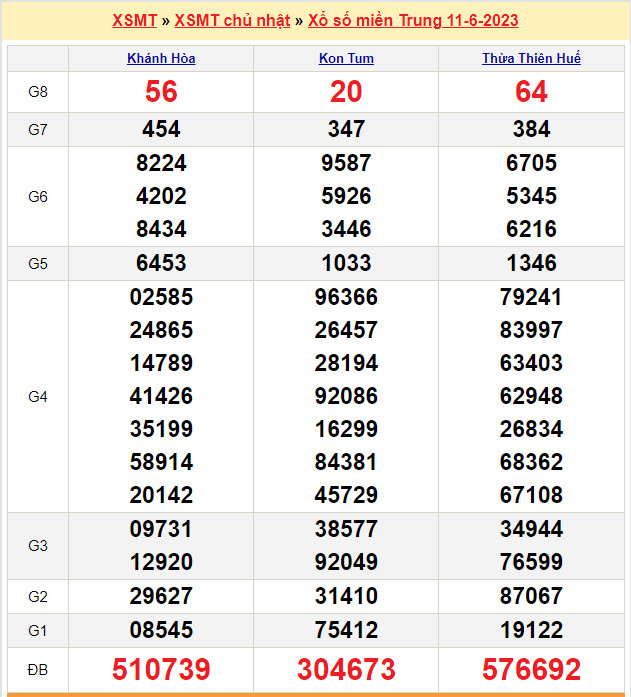
Task: Select the G8 result 56
Action: click(161, 92)
